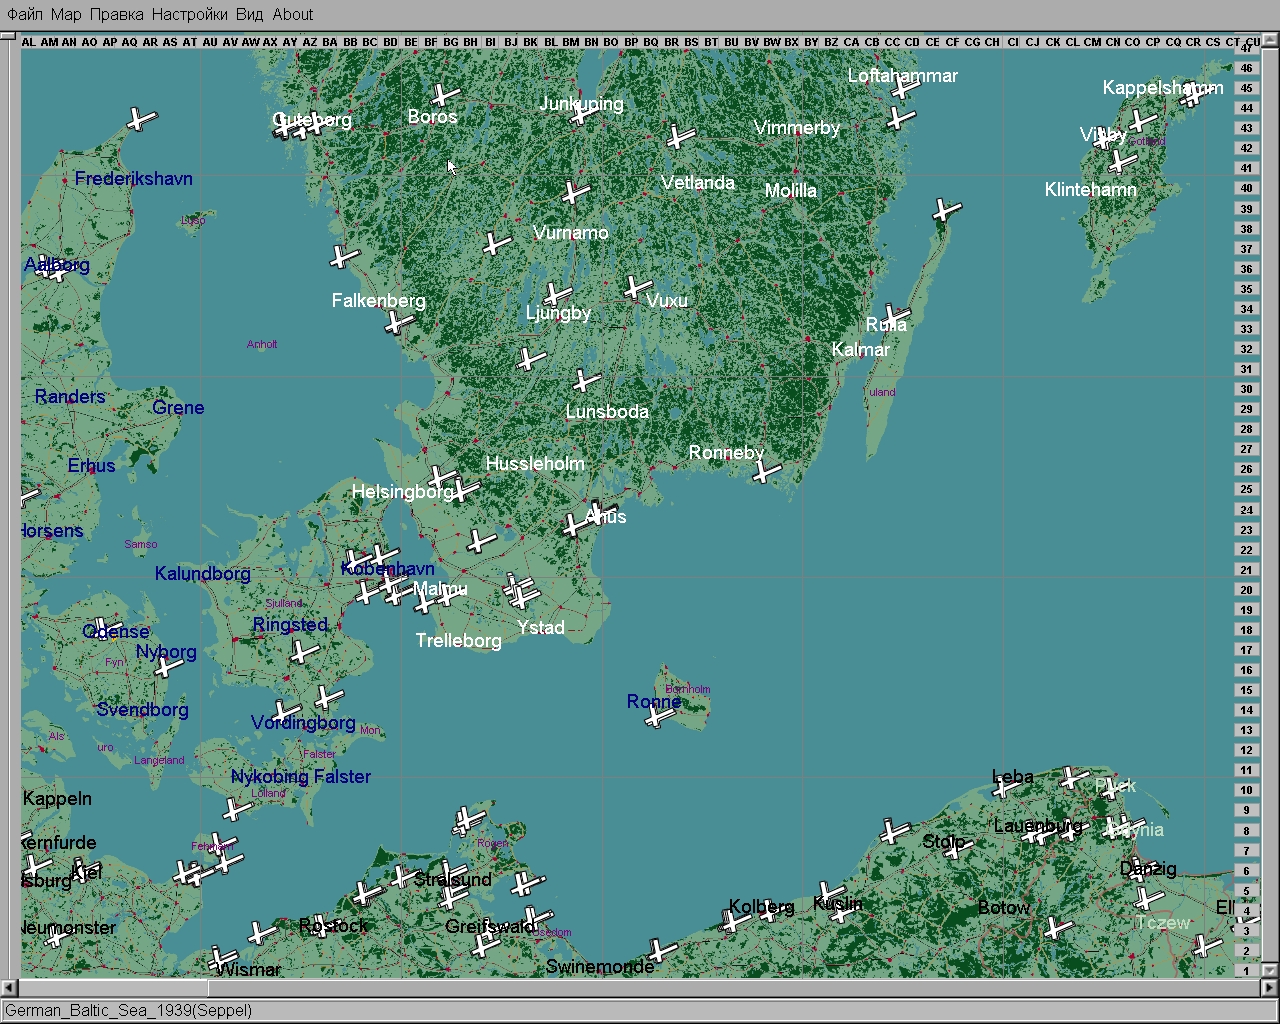Select the airfield icon below Nyborg

168,668
